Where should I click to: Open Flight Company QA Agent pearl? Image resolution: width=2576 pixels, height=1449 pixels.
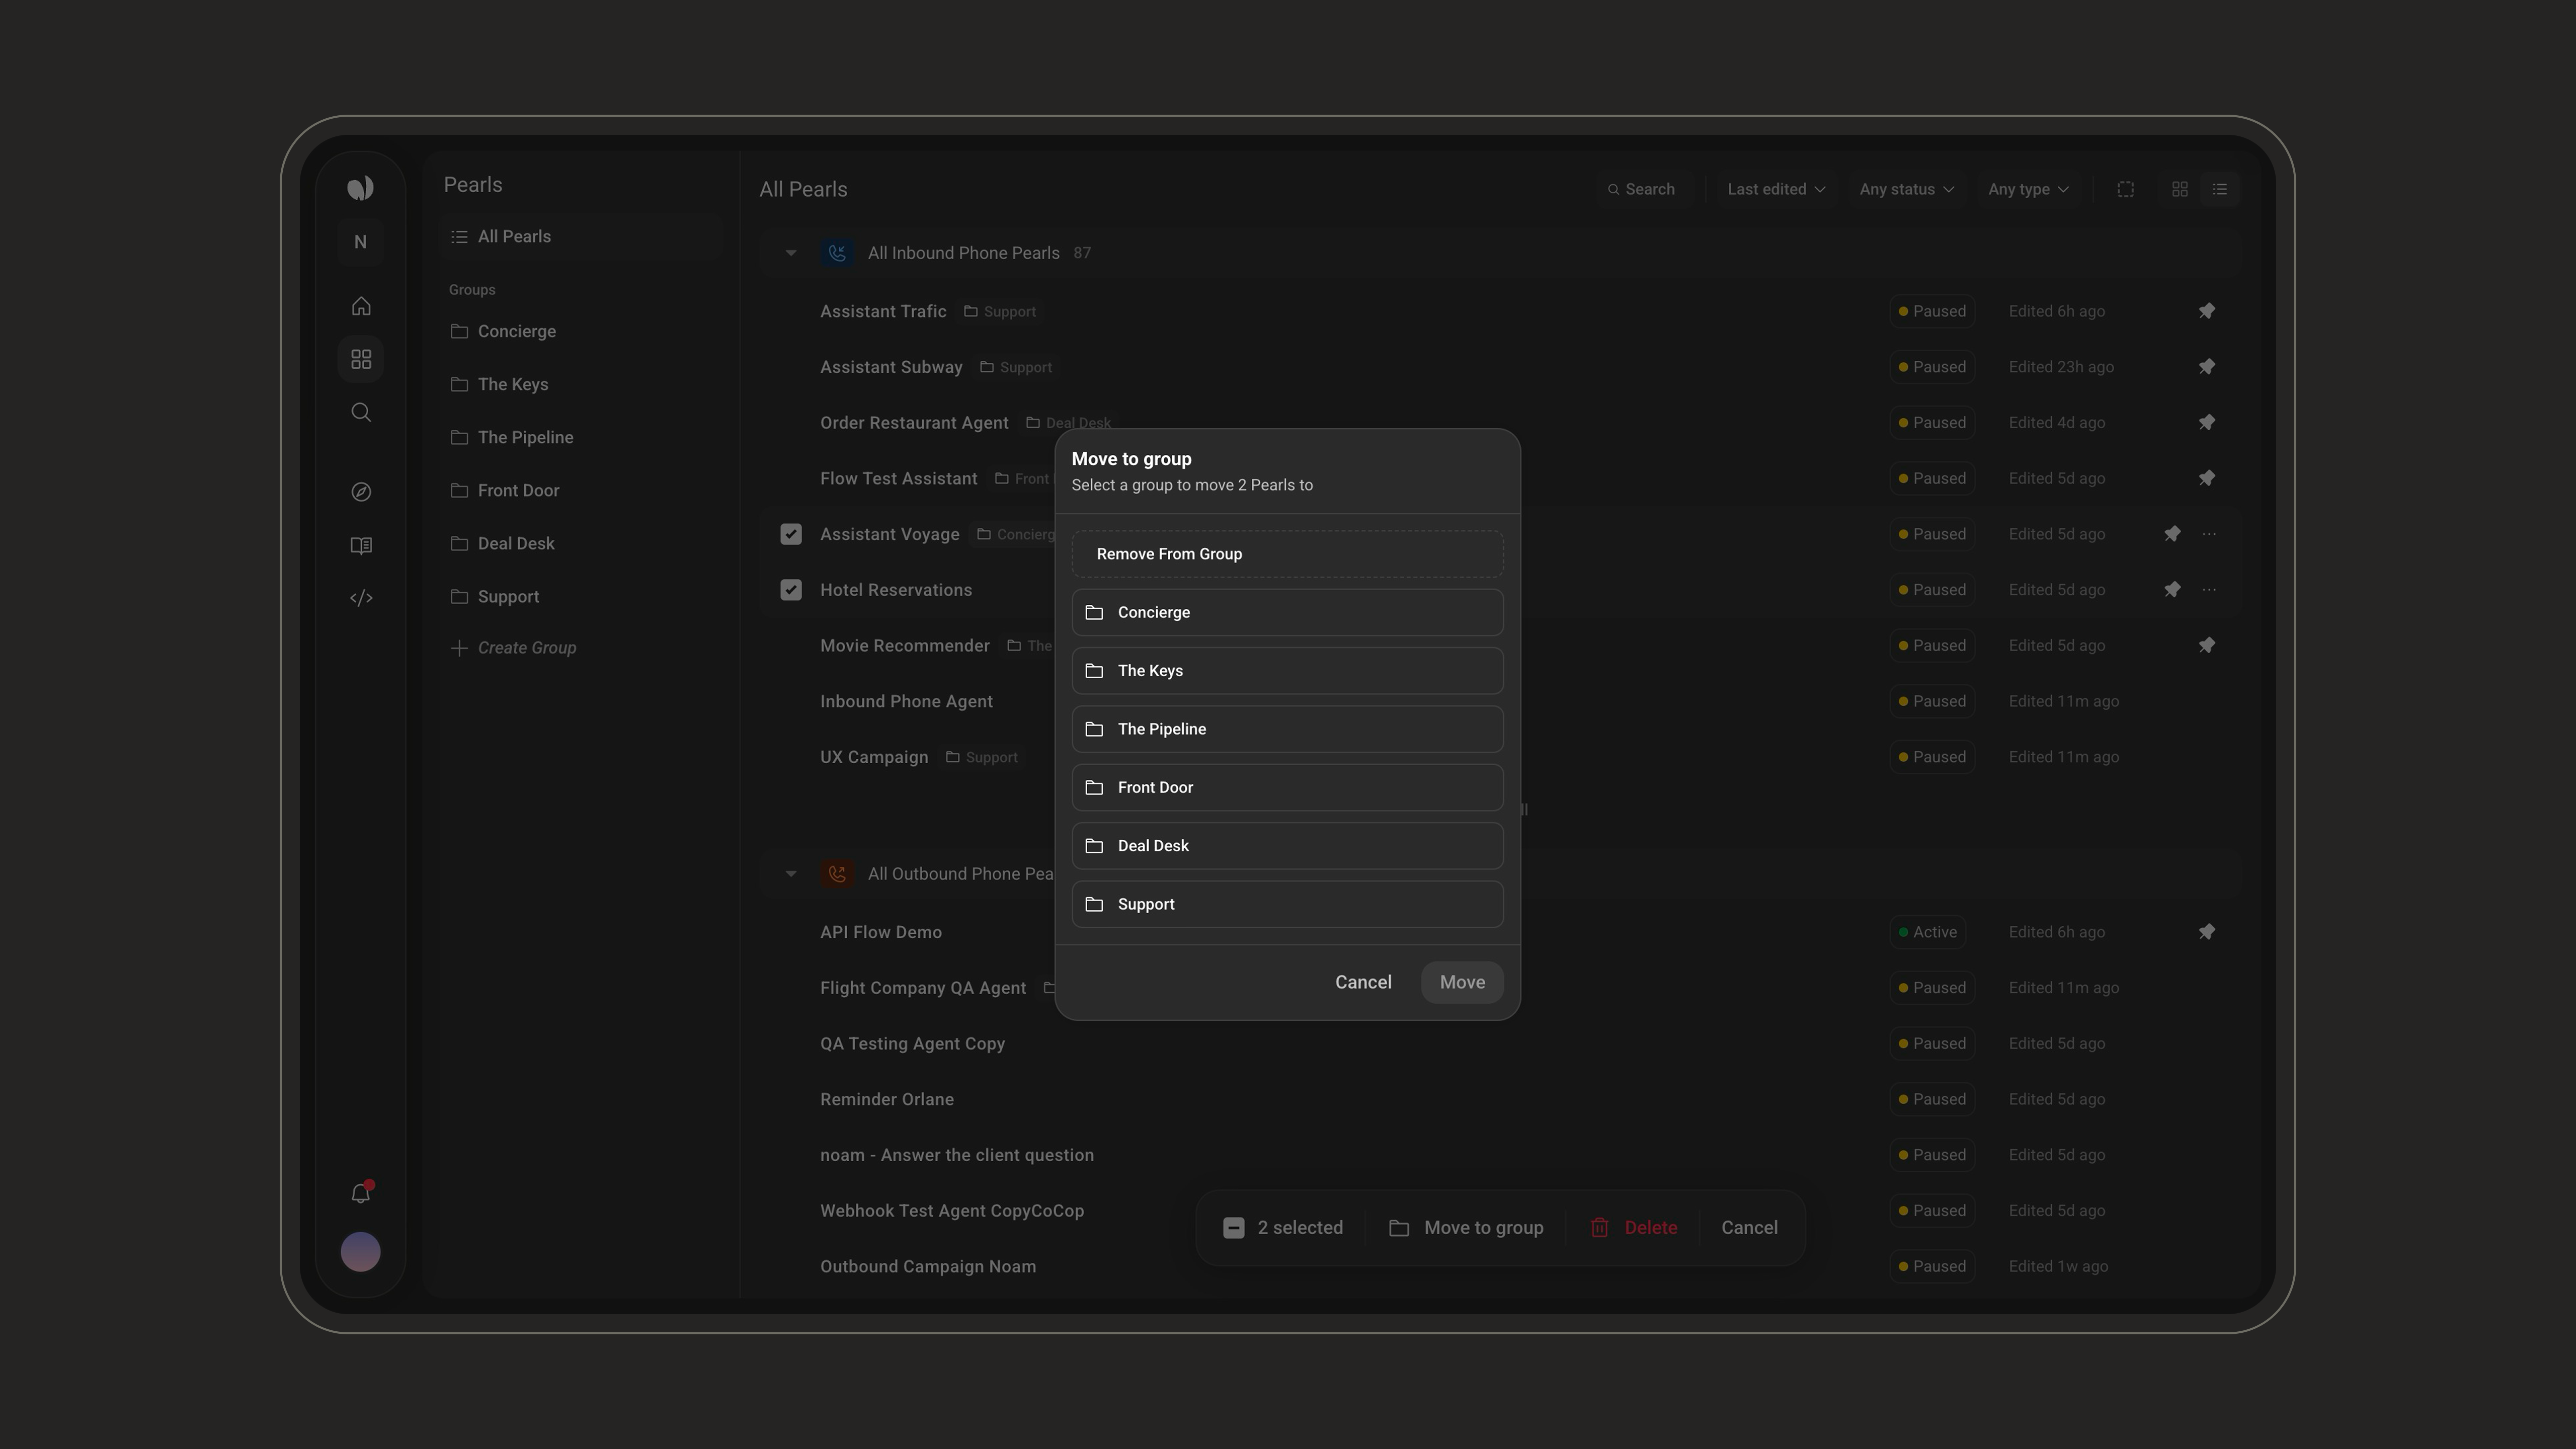point(923,988)
